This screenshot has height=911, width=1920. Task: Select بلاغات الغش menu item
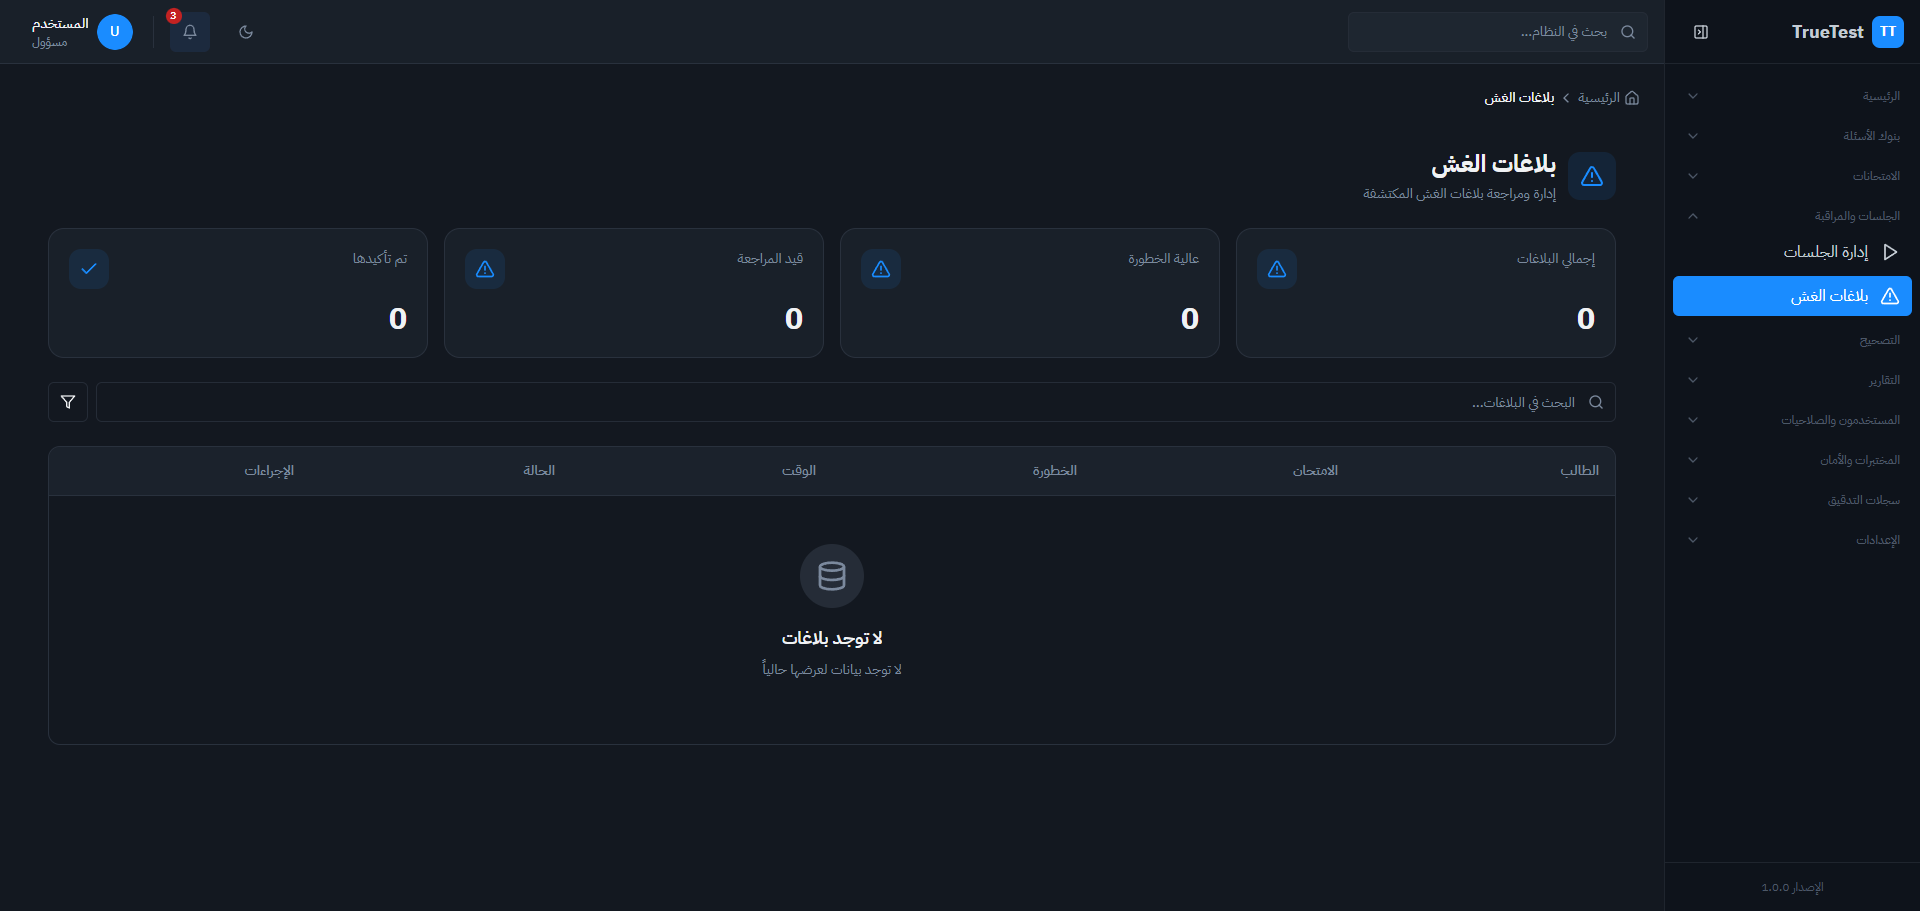point(1792,296)
